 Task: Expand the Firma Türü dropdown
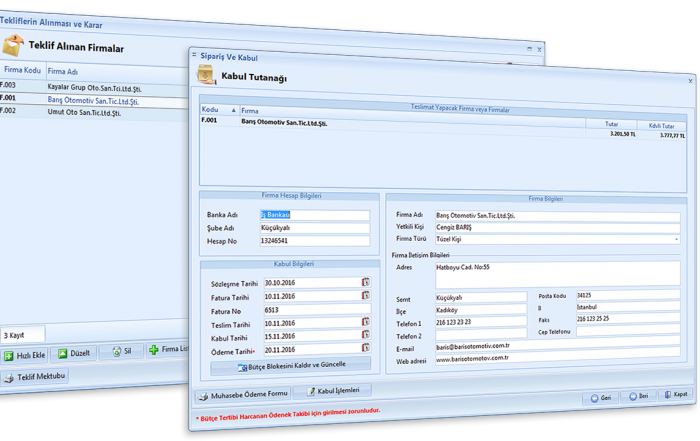[677, 240]
